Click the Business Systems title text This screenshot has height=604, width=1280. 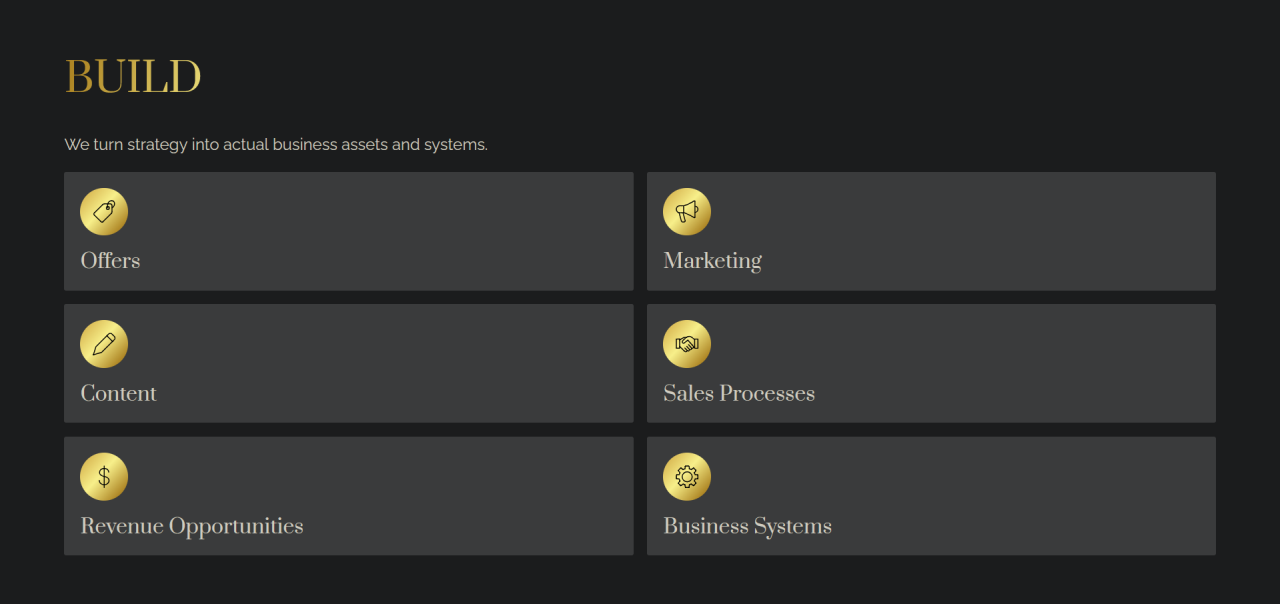click(747, 526)
